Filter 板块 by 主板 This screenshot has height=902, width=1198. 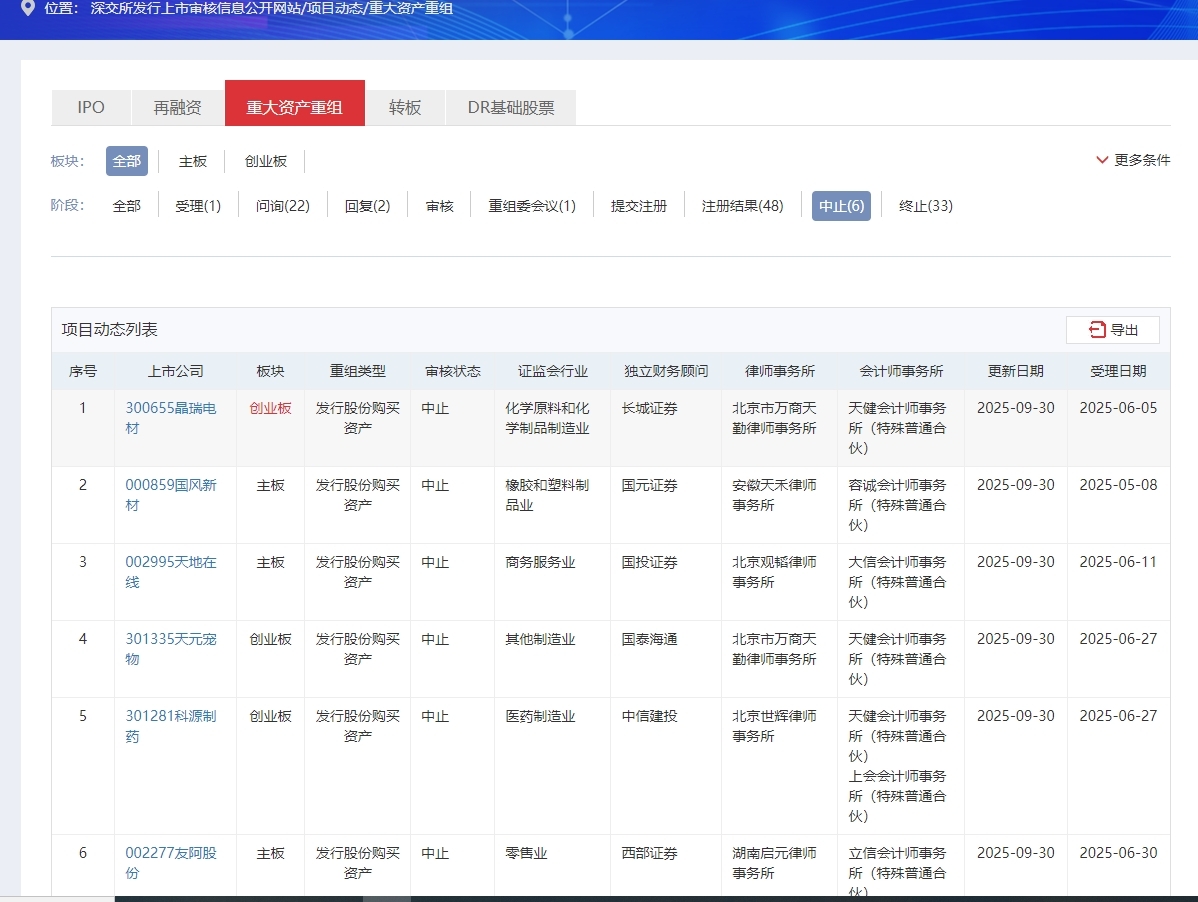click(x=193, y=161)
